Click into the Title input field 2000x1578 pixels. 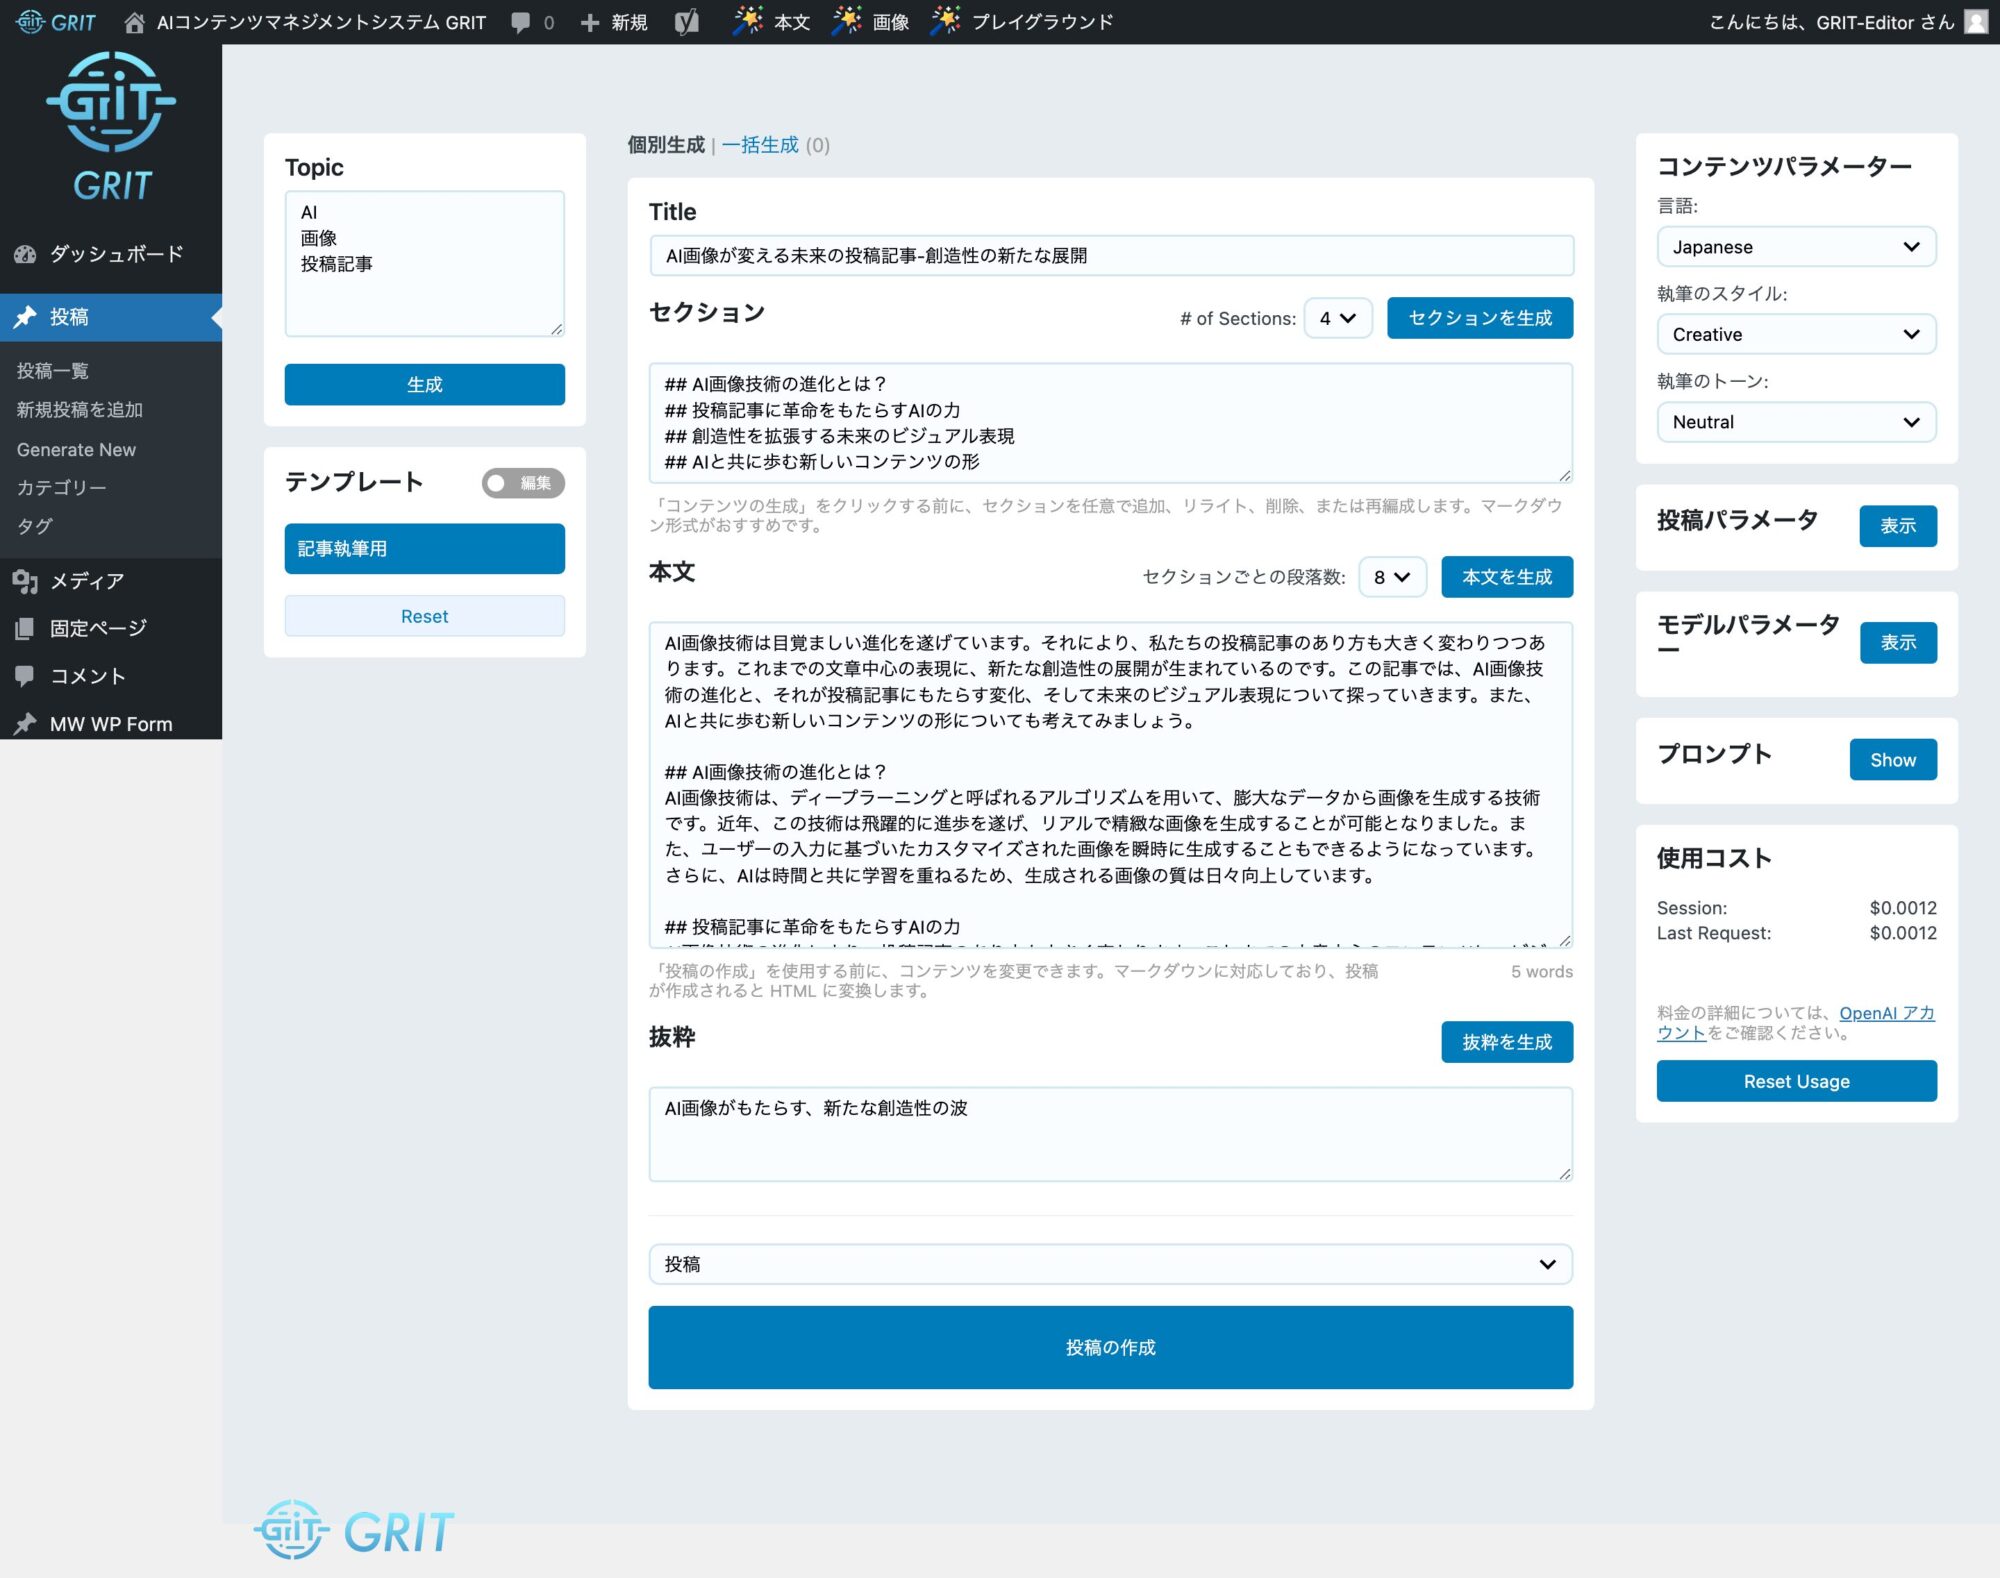pos(1110,256)
